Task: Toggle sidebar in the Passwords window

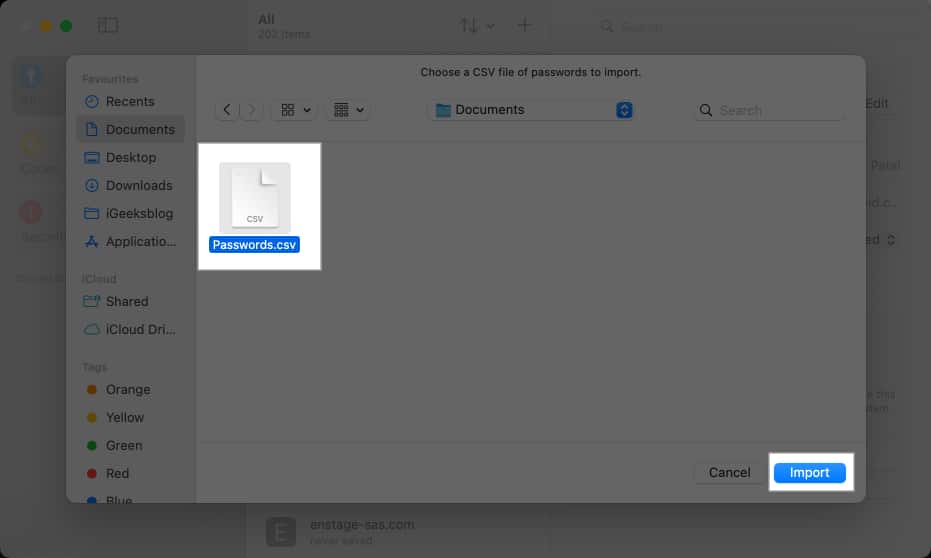Action: tap(107, 26)
